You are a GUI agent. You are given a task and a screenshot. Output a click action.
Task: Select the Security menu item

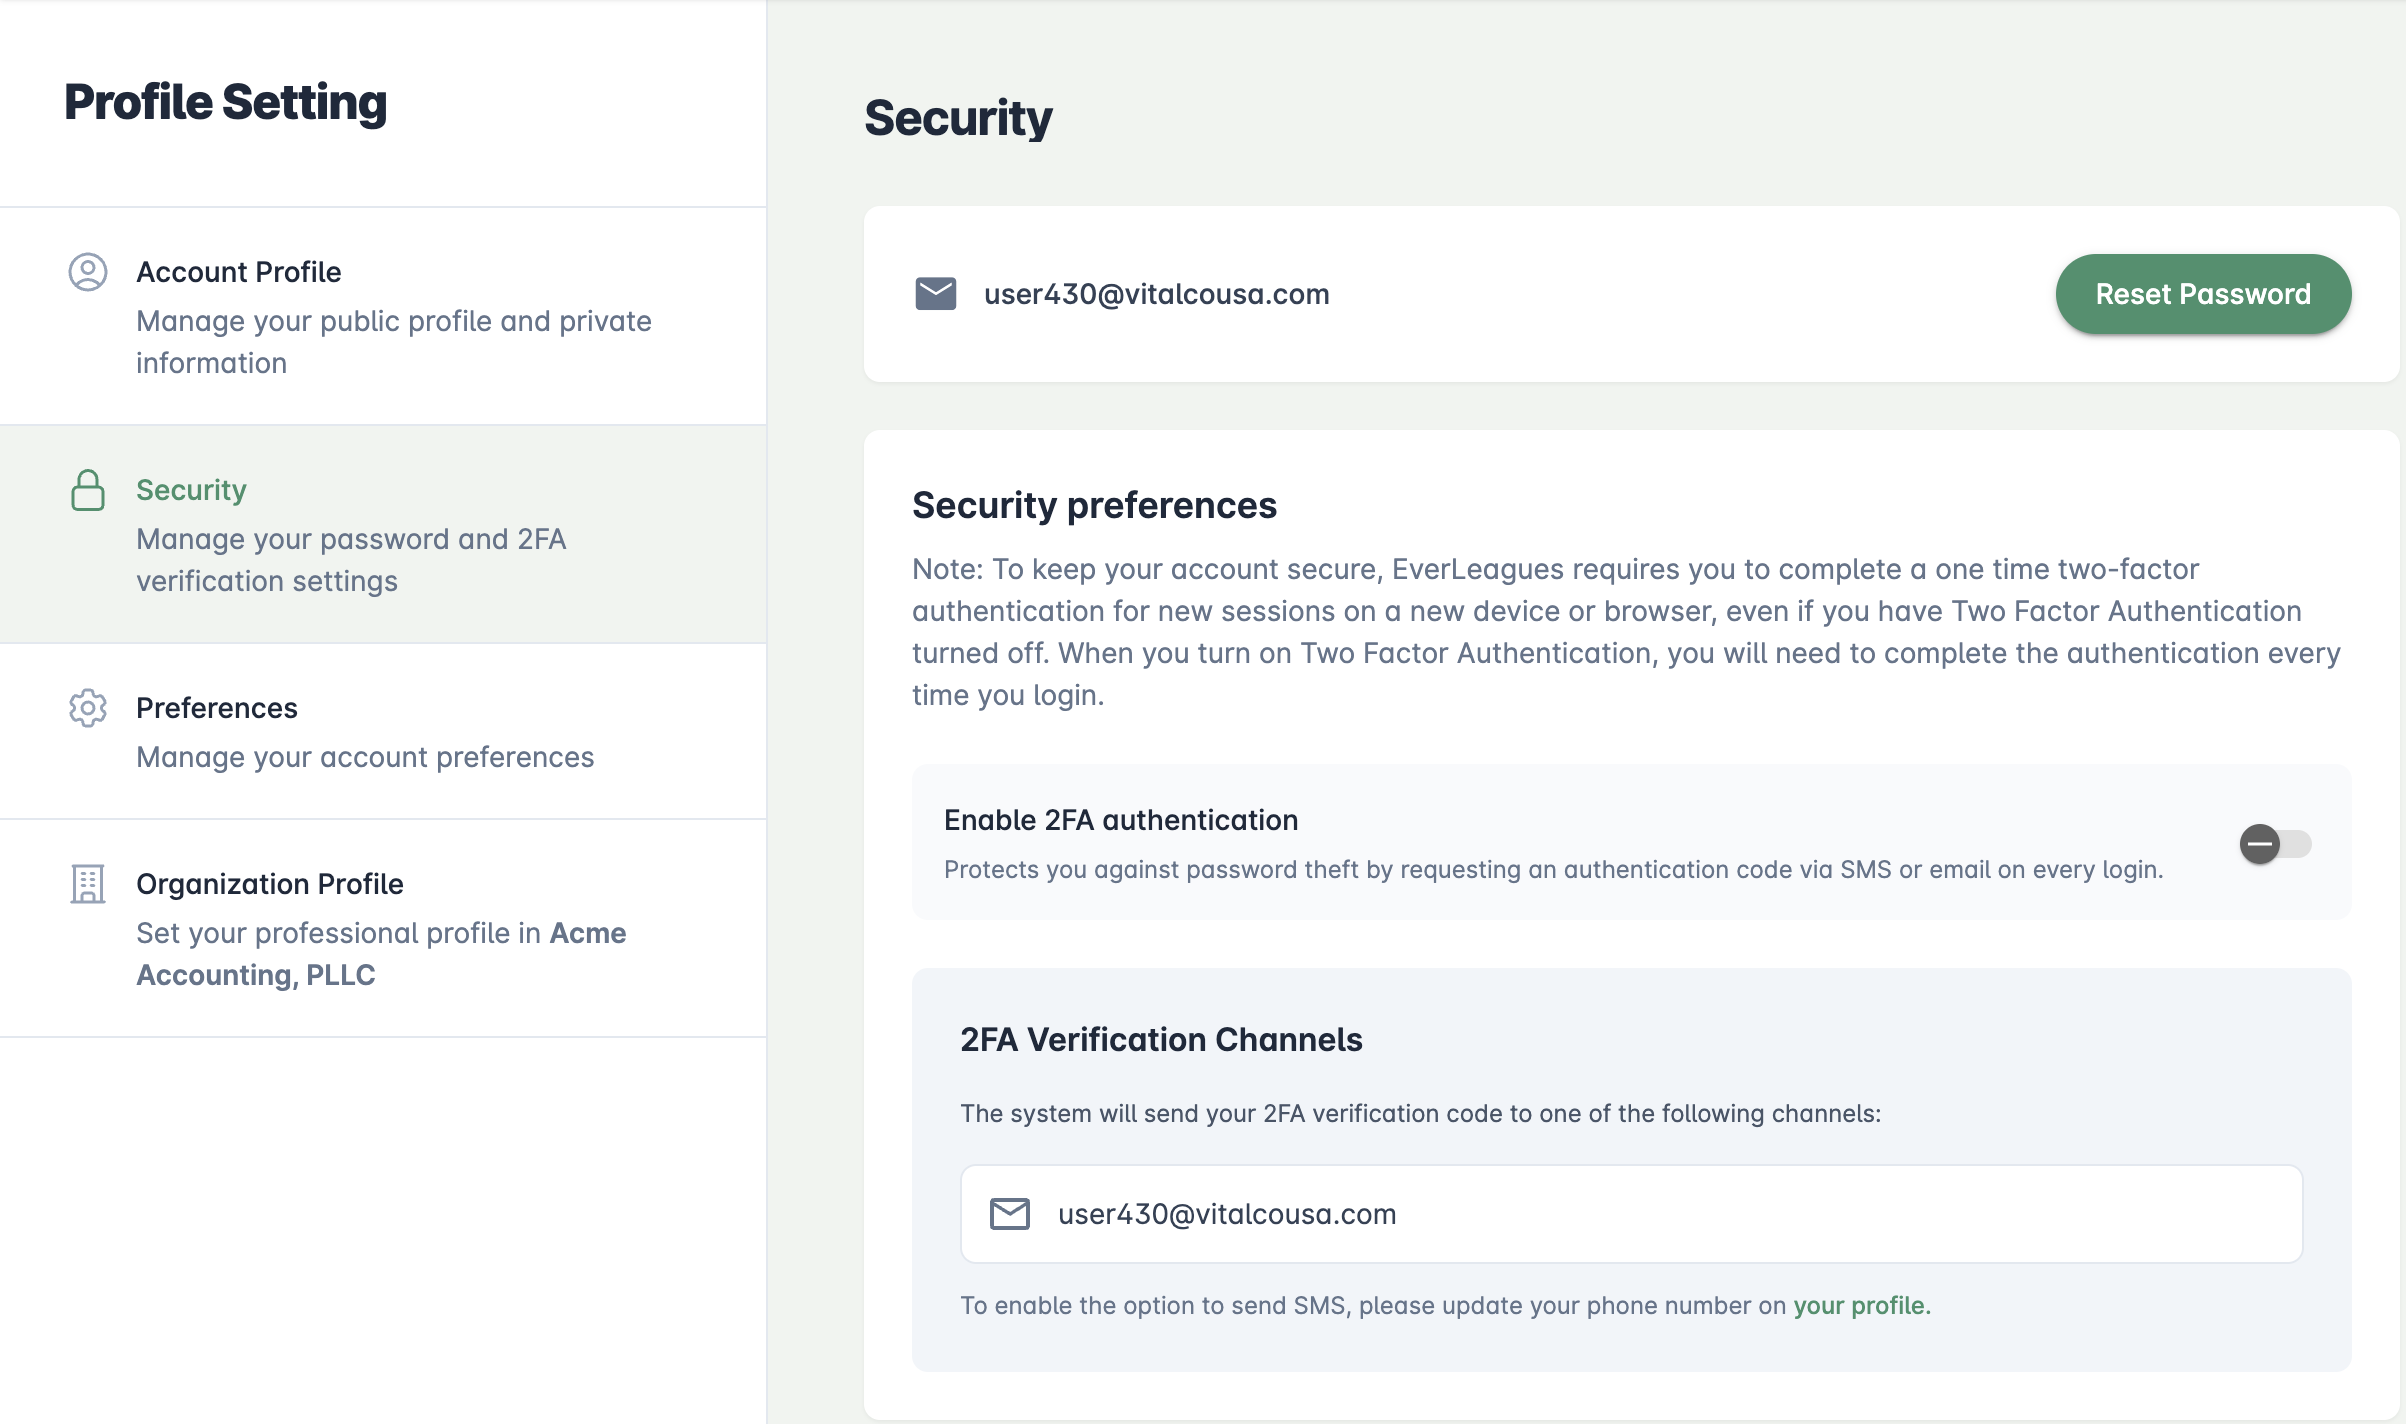click(x=191, y=490)
